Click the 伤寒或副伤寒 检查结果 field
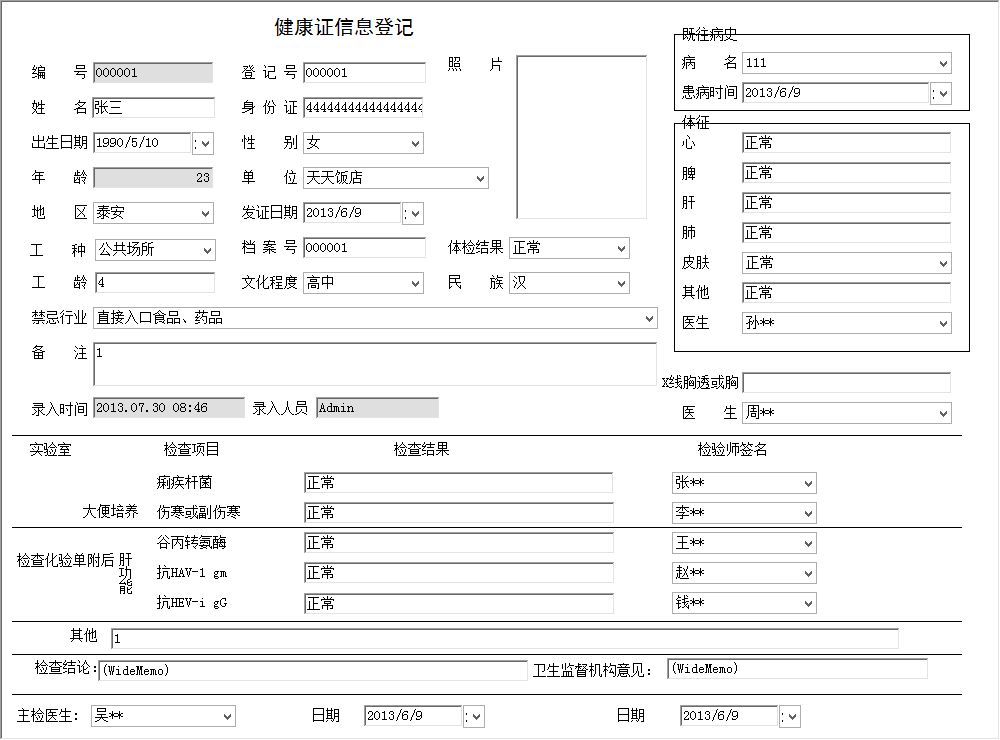The width and height of the screenshot is (1000, 740). 458,513
